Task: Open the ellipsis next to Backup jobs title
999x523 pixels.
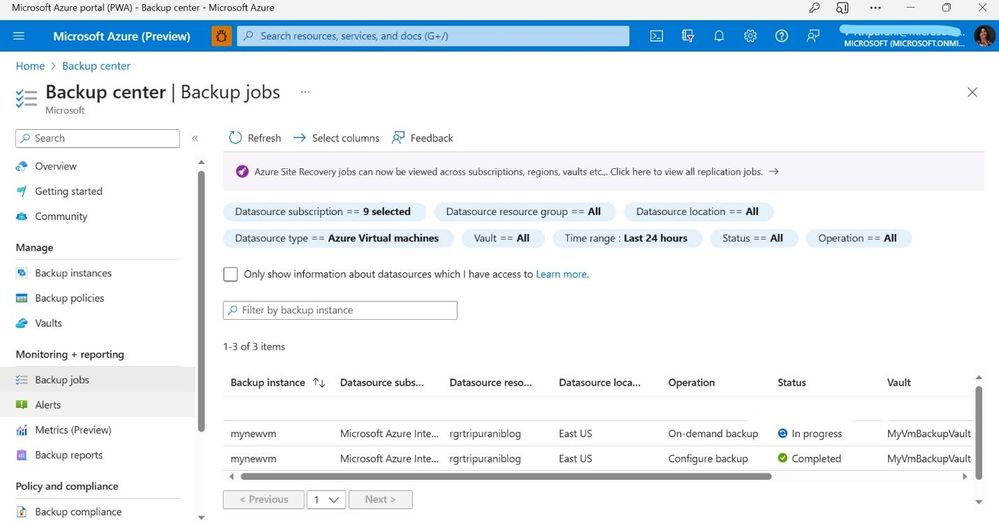Action: [305, 92]
